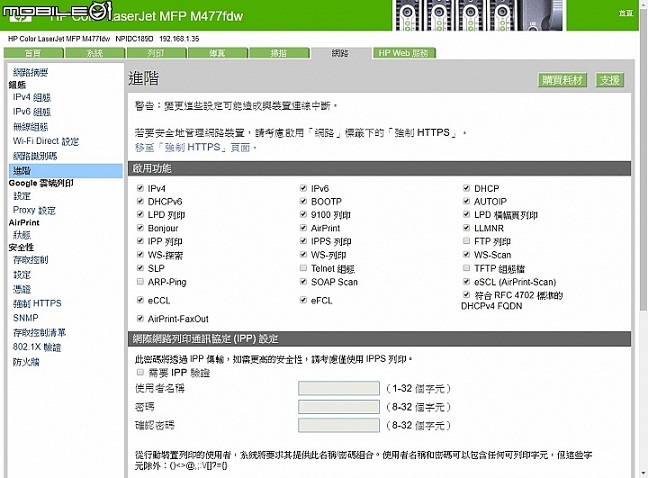Enable the ARP-Ping checkbox
The height and width of the screenshot is (478, 648).
click(x=140, y=282)
